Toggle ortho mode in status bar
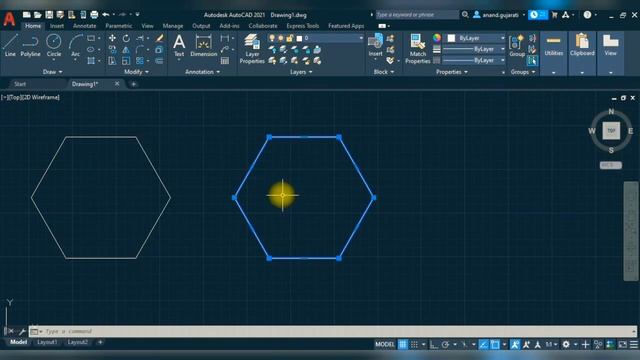 click(x=433, y=344)
